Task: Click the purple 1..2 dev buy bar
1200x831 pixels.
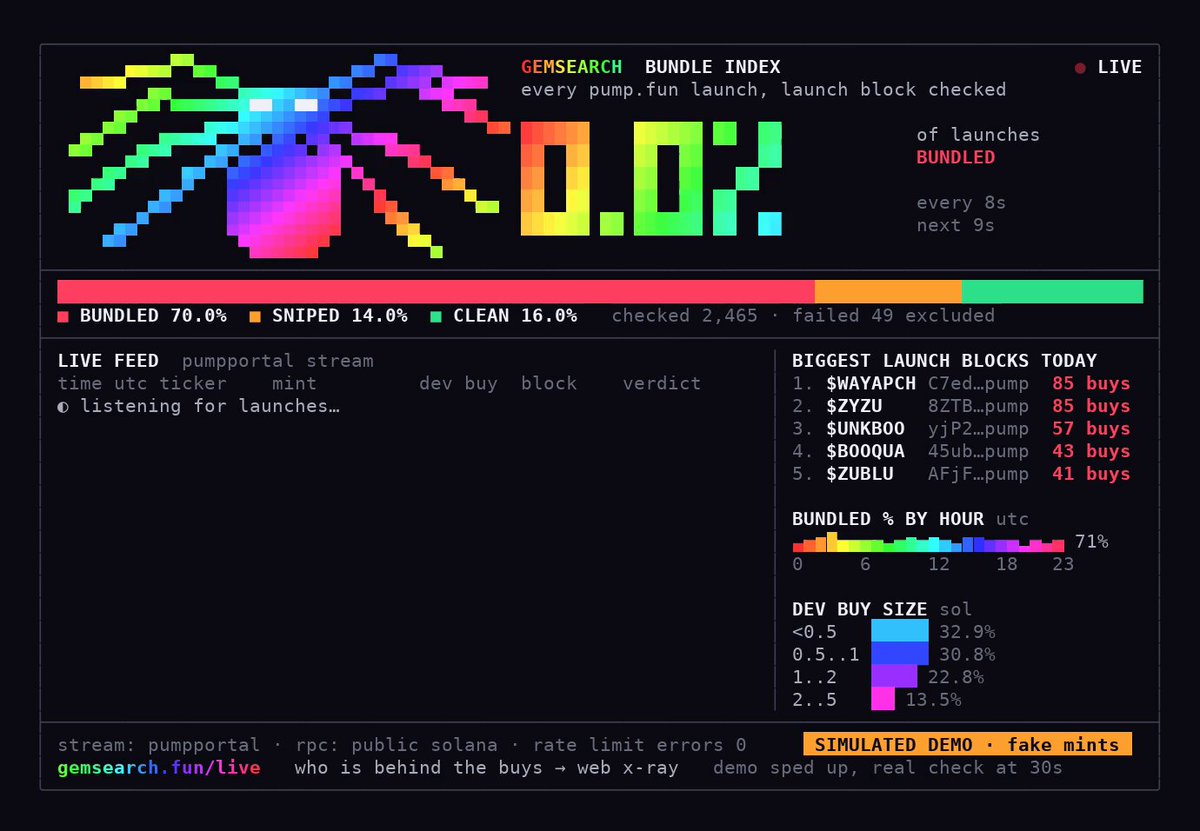Action: click(x=893, y=676)
